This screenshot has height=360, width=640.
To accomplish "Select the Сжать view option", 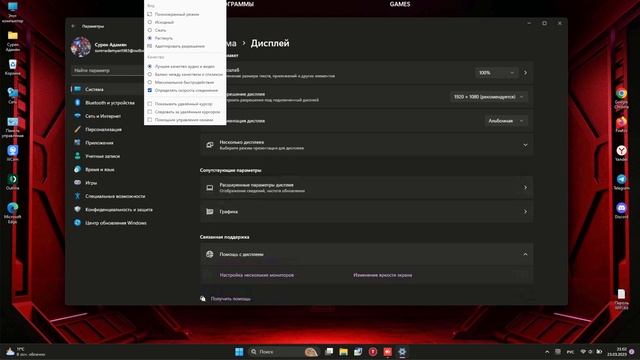I will [x=158, y=30].
